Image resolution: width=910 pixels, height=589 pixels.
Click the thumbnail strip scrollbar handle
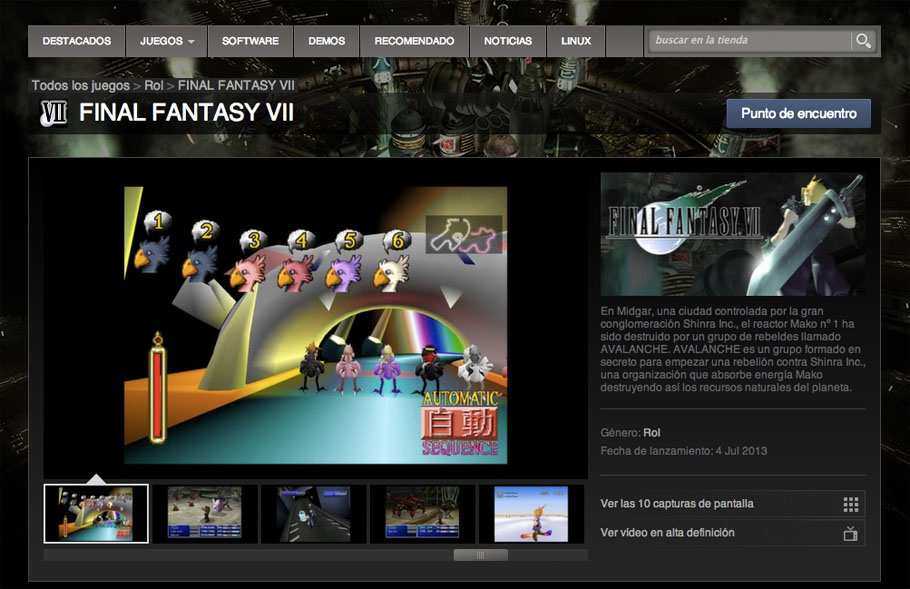coord(481,555)
